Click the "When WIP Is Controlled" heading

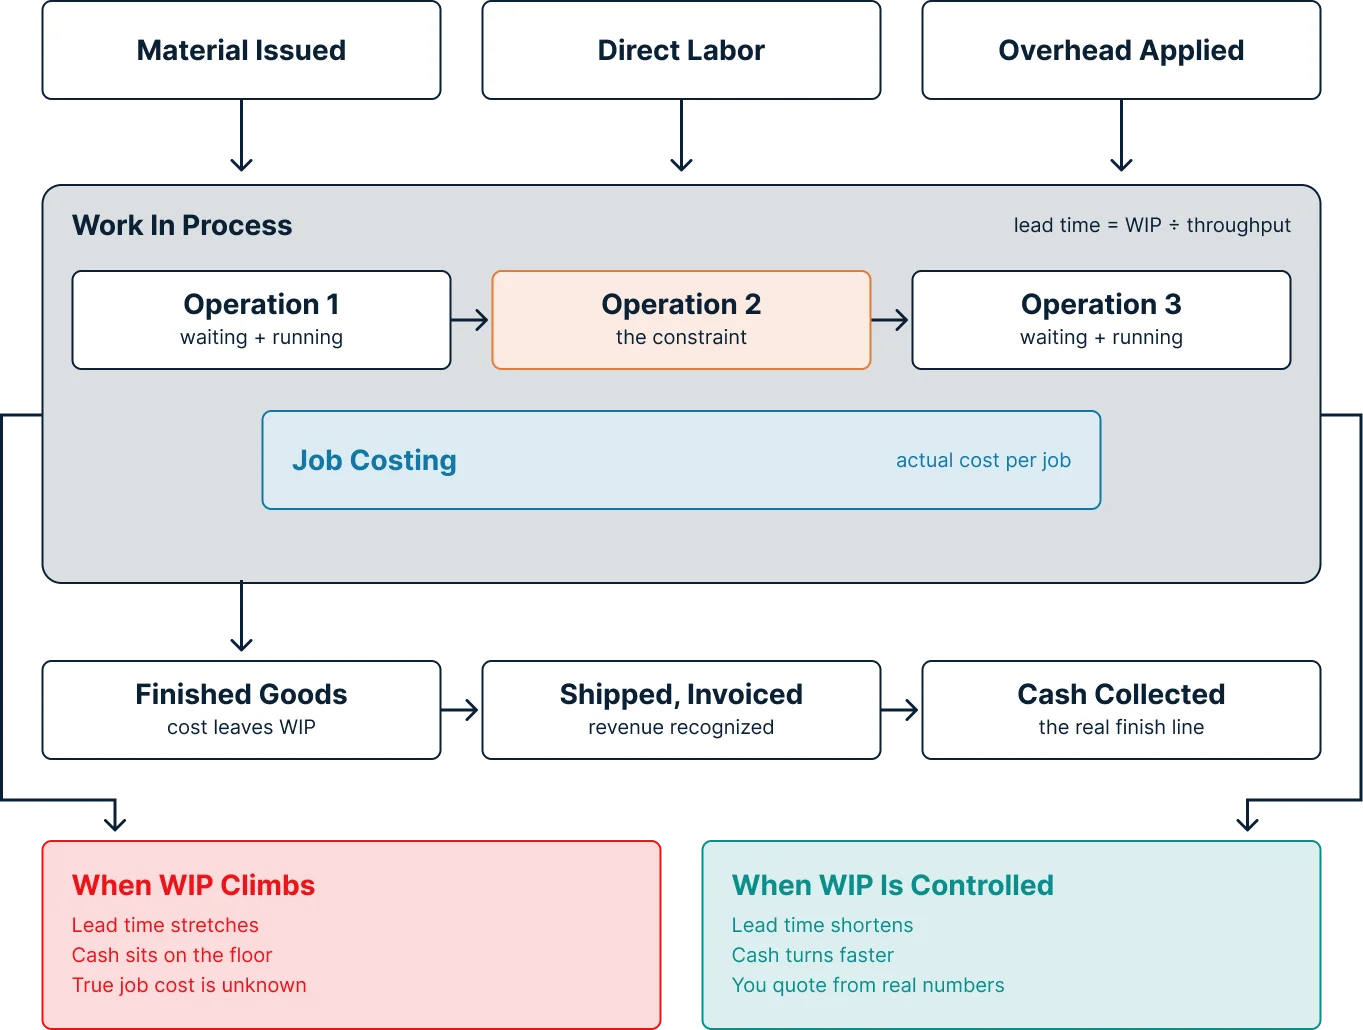click(893, 885)
